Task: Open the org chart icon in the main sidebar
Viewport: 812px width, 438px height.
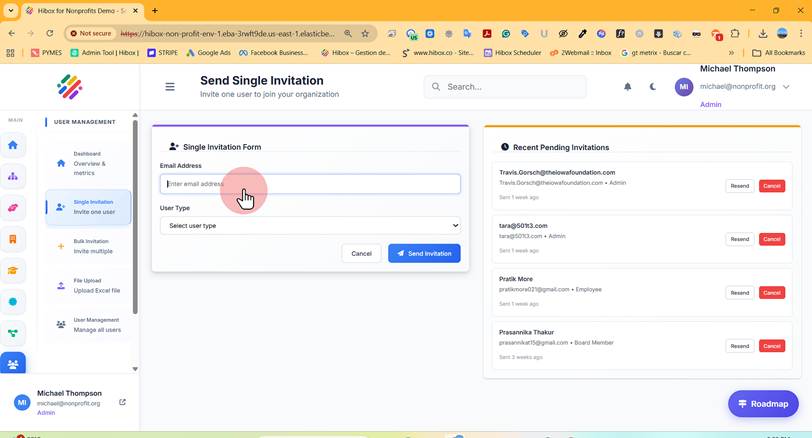Action: (13, 177)
